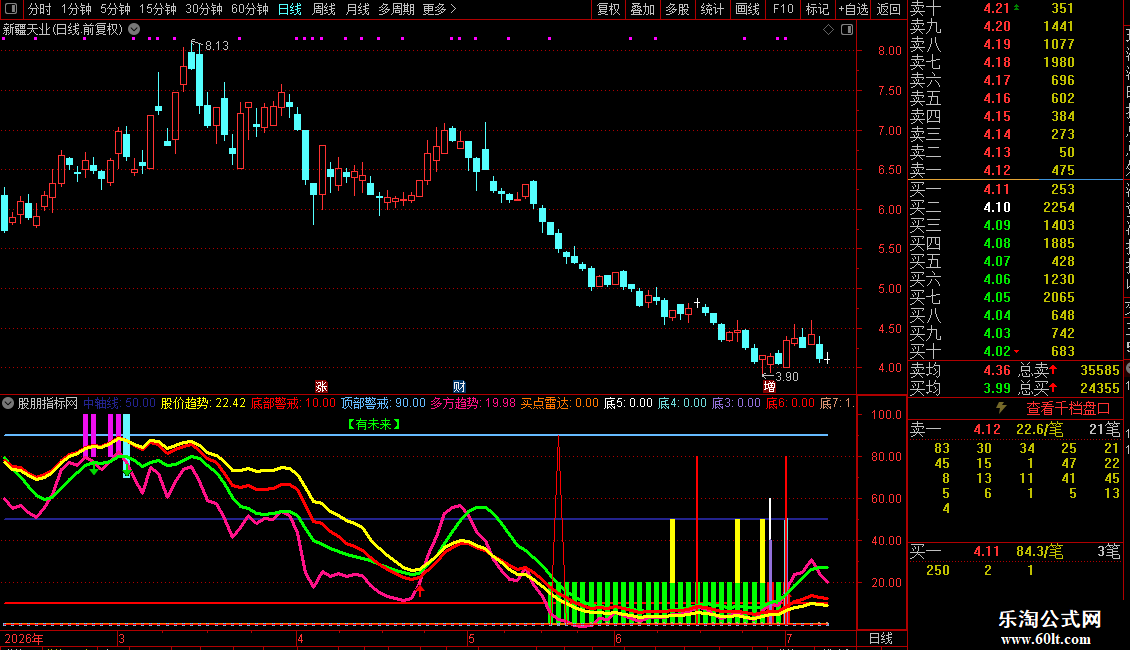Open the dropdown beside 新疆天业 stock title
The image size is (1130, 650).
click(134, 30)
